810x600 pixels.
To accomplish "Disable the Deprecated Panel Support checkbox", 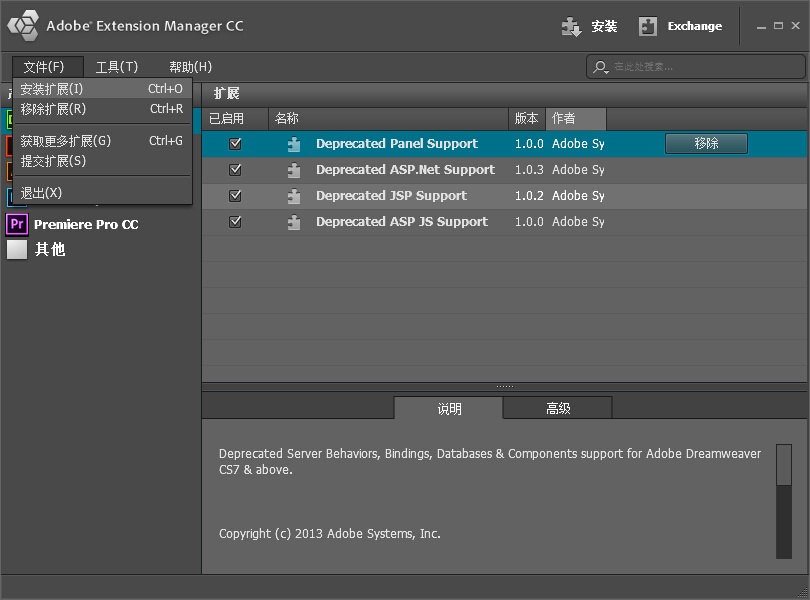I will pyautogui.click(x=235, y=144).
